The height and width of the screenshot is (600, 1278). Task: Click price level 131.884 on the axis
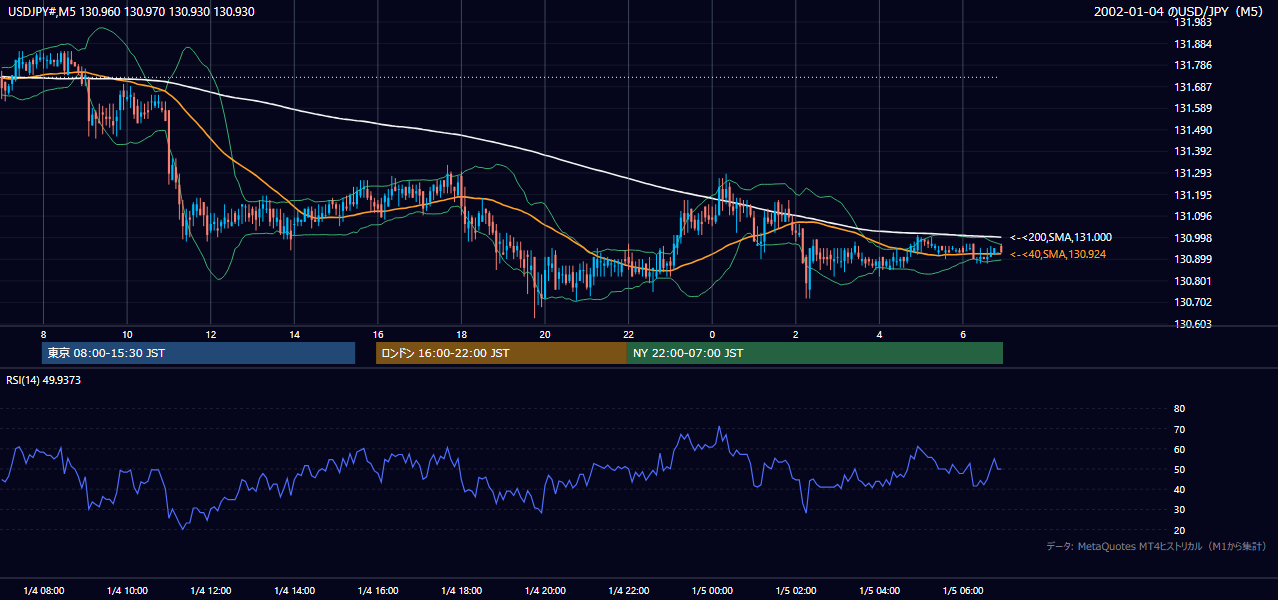1192,44
